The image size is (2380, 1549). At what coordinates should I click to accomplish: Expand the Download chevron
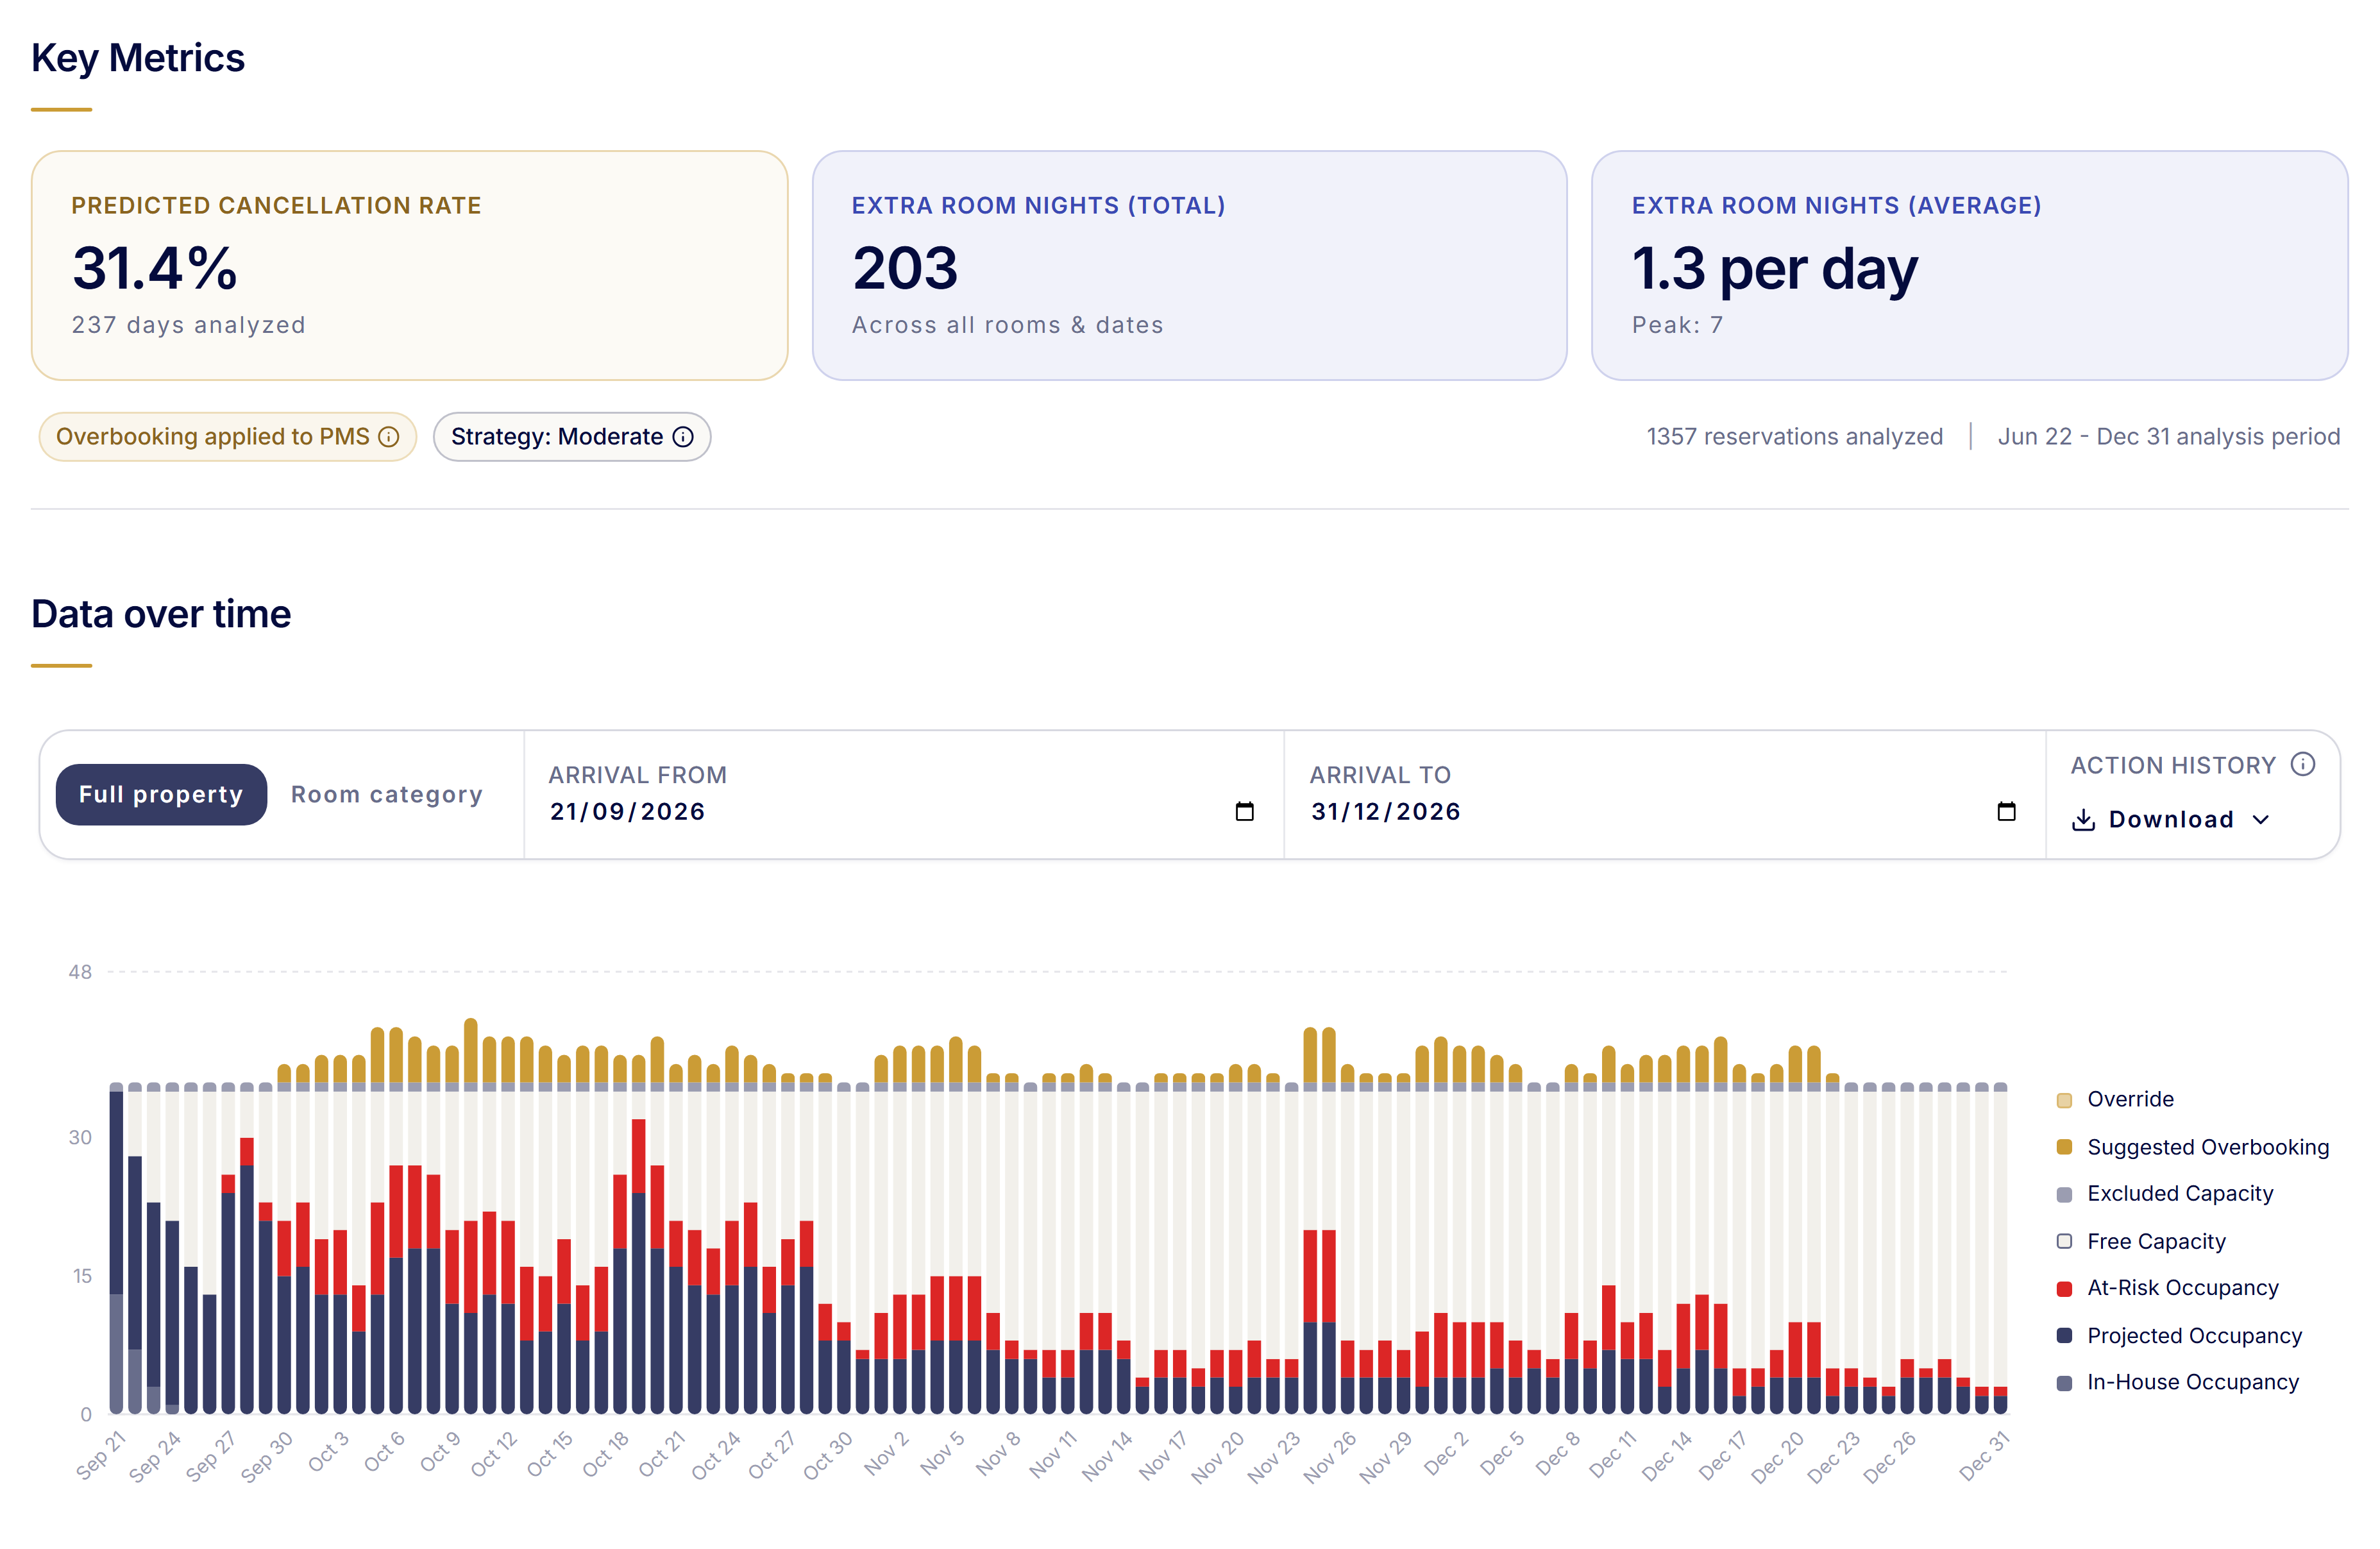click(2261, 820)
